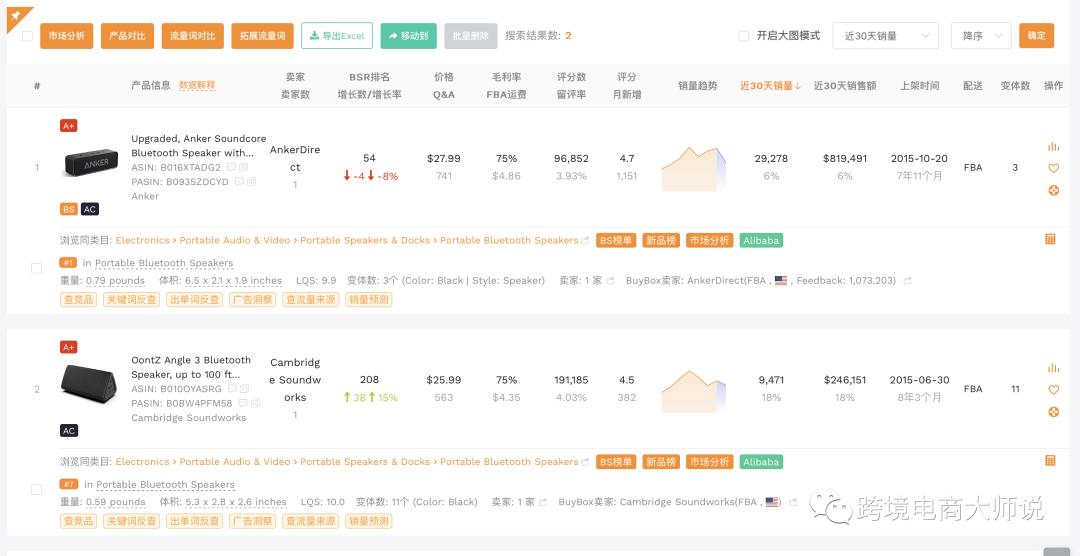This screenshot has width=1080, height=556.
Task: Click the A+ badge on Anker product
Action: [x=68, y=125]
